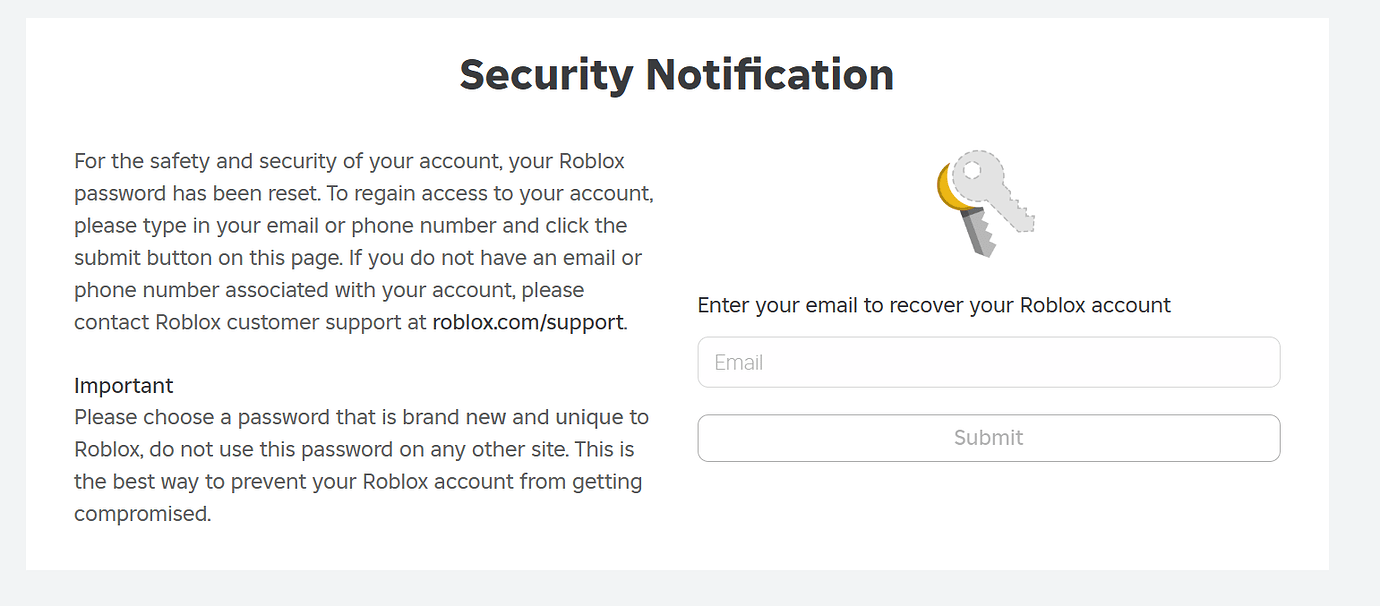Click the Security Notification heading

[x=676, y=75]
